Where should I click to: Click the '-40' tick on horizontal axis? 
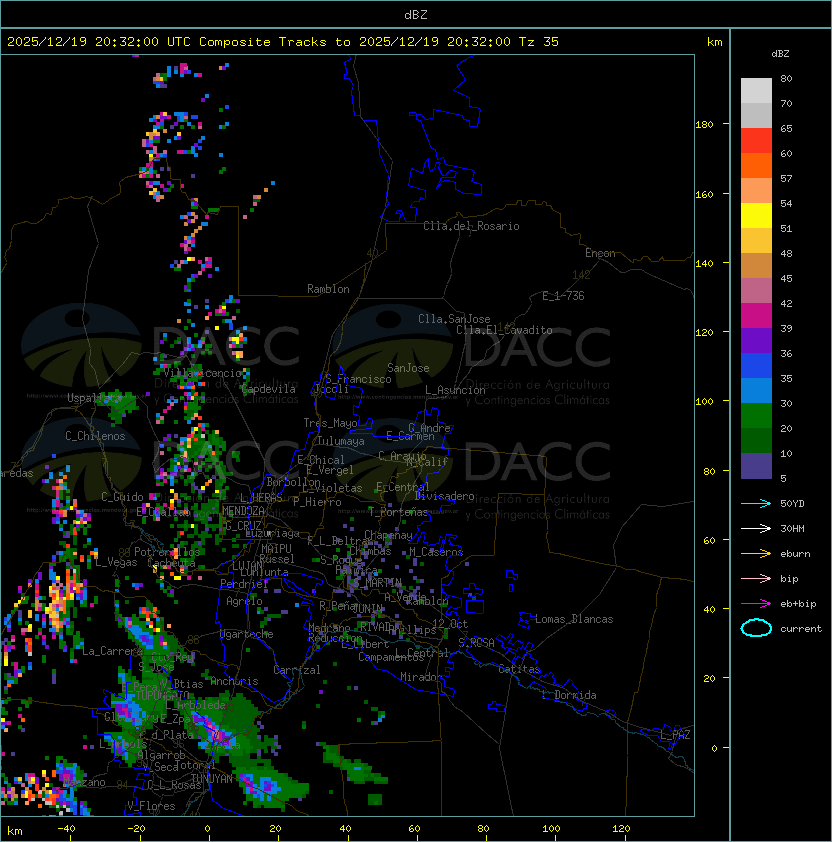click(x=66, y=829)
